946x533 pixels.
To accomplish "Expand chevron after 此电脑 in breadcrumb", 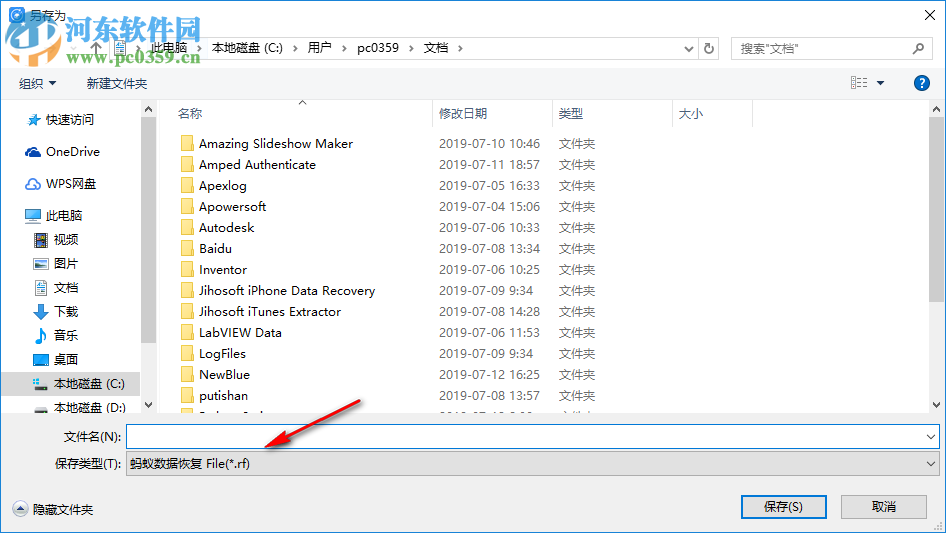I will (x=199, y=48).
